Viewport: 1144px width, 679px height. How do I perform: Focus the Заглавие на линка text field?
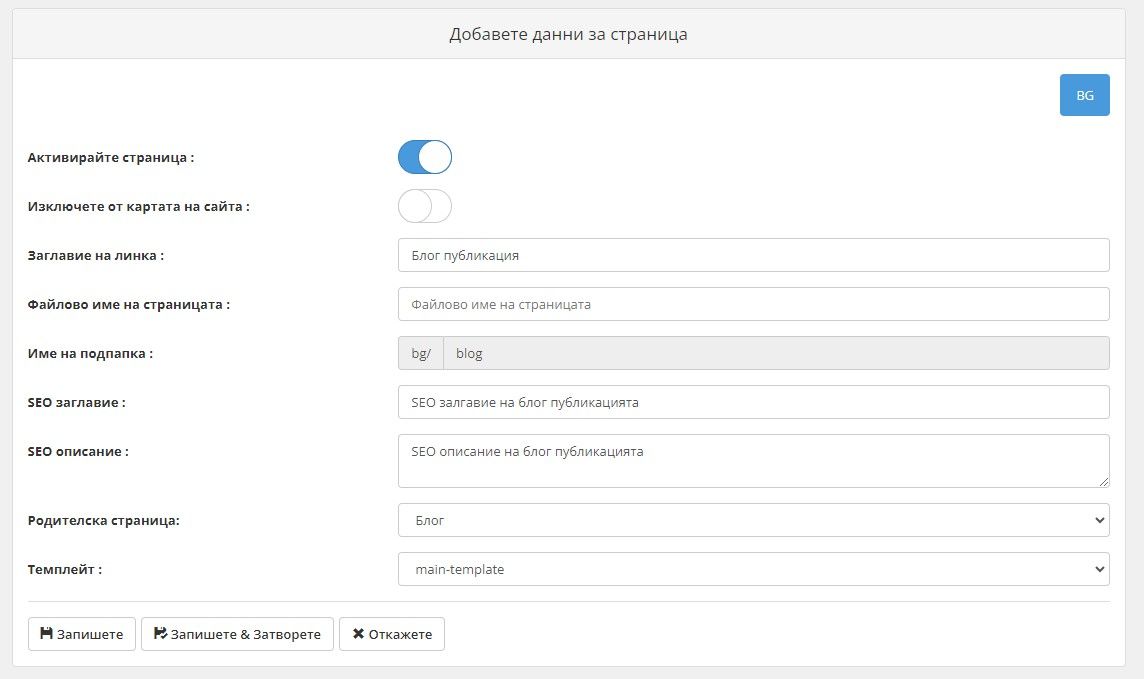pos(753,255)
